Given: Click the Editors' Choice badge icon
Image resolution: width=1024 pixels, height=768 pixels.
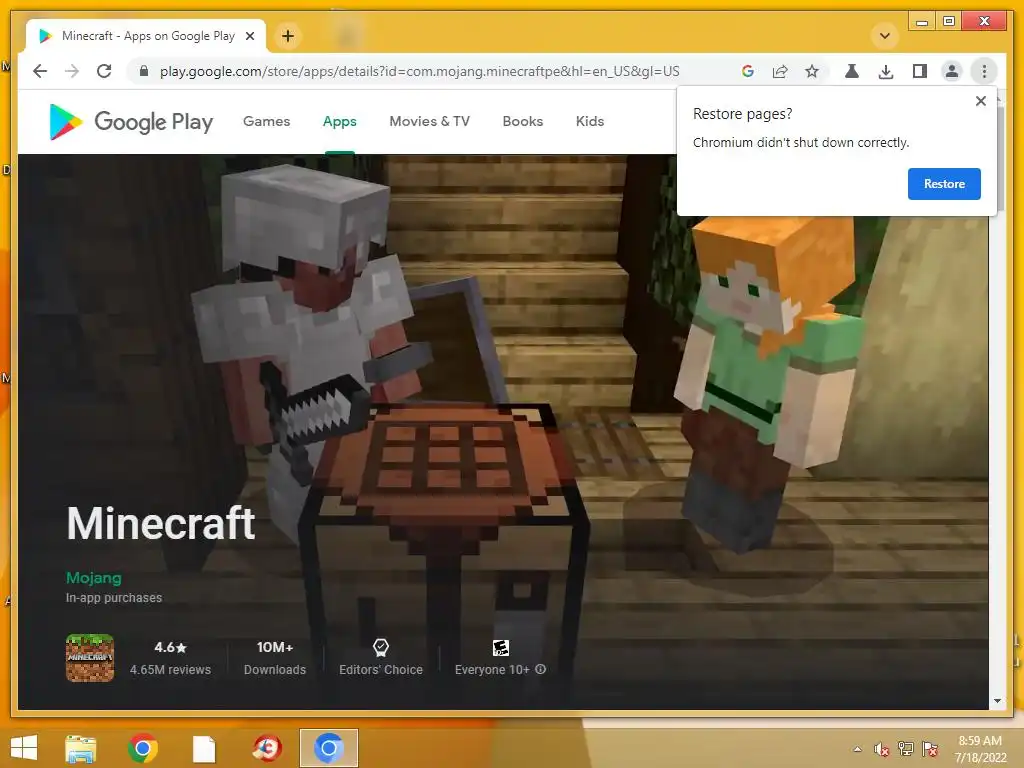Looking at the screenshot, I should [x=381, y=648].
